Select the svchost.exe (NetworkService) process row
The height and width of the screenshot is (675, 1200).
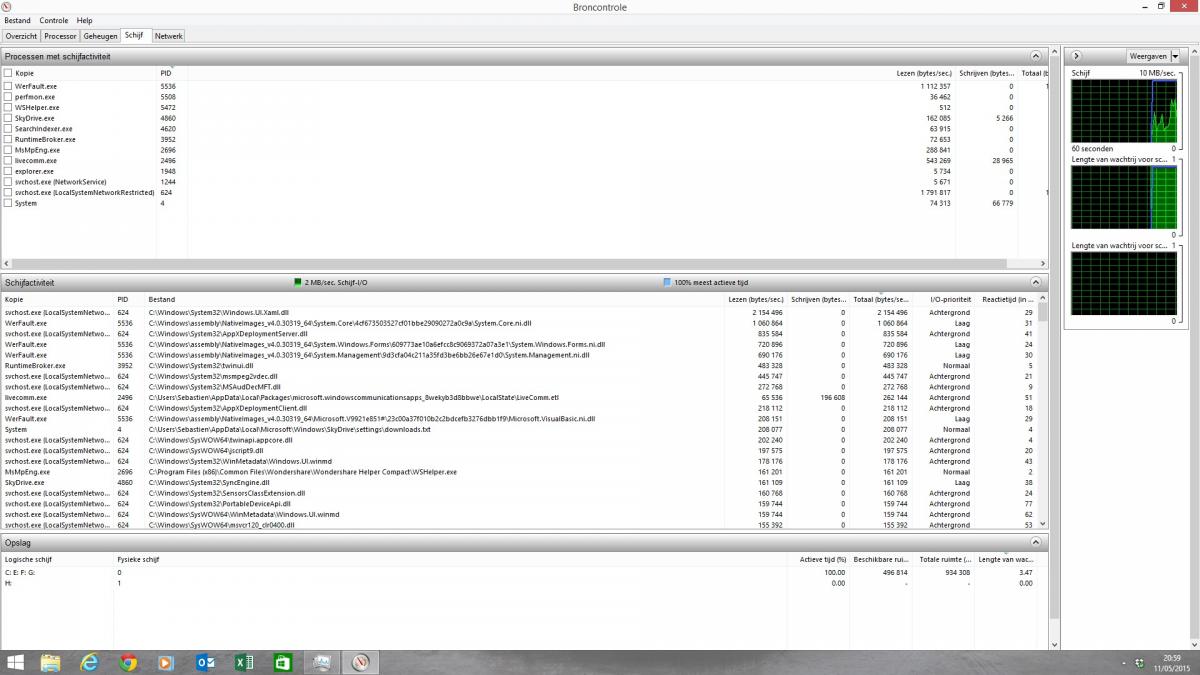pyautogui.click(x=524, y=182)
